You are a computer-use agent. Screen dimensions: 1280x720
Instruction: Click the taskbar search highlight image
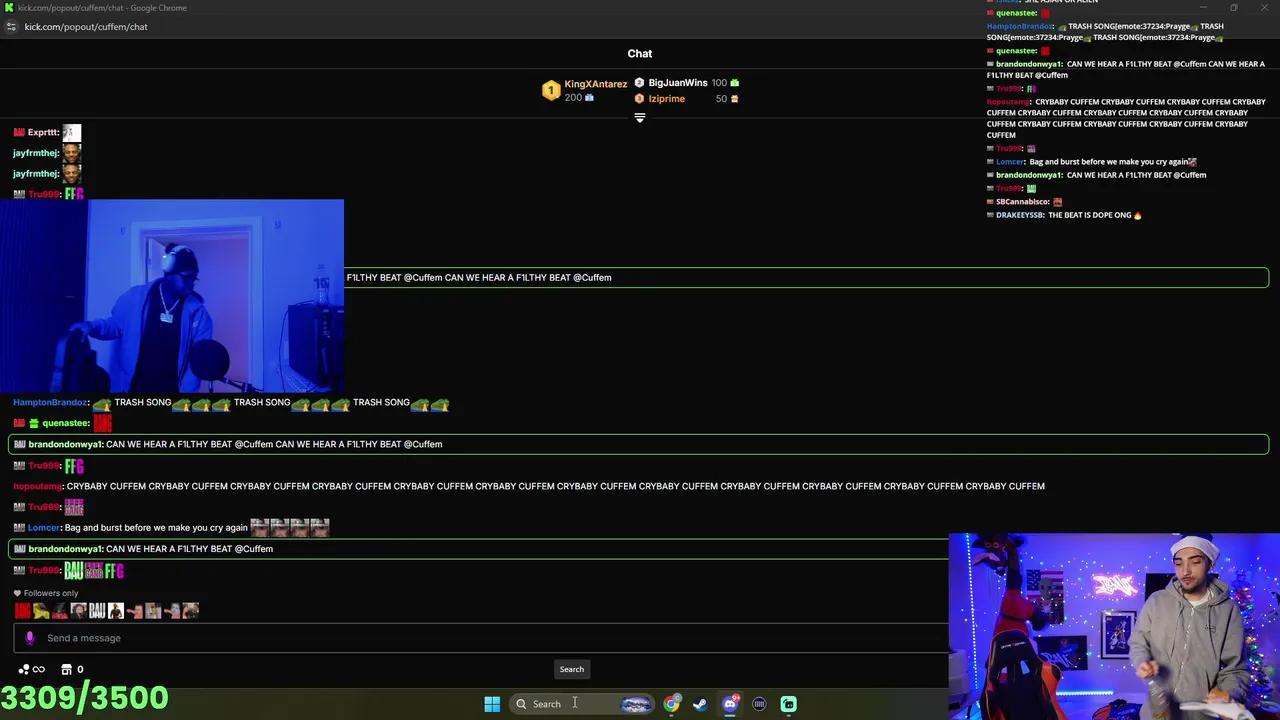(x=636, y=704)
